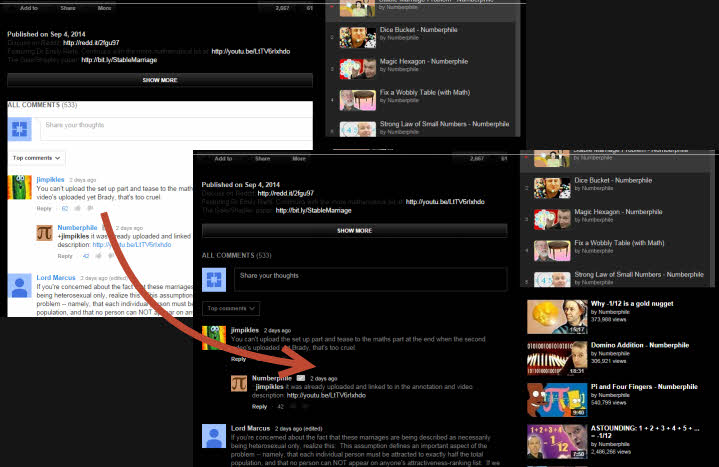Reply to Numberphile's comment in the white screenshot
This screenshot has height=467, width=719.
click(x=65, y=256)
